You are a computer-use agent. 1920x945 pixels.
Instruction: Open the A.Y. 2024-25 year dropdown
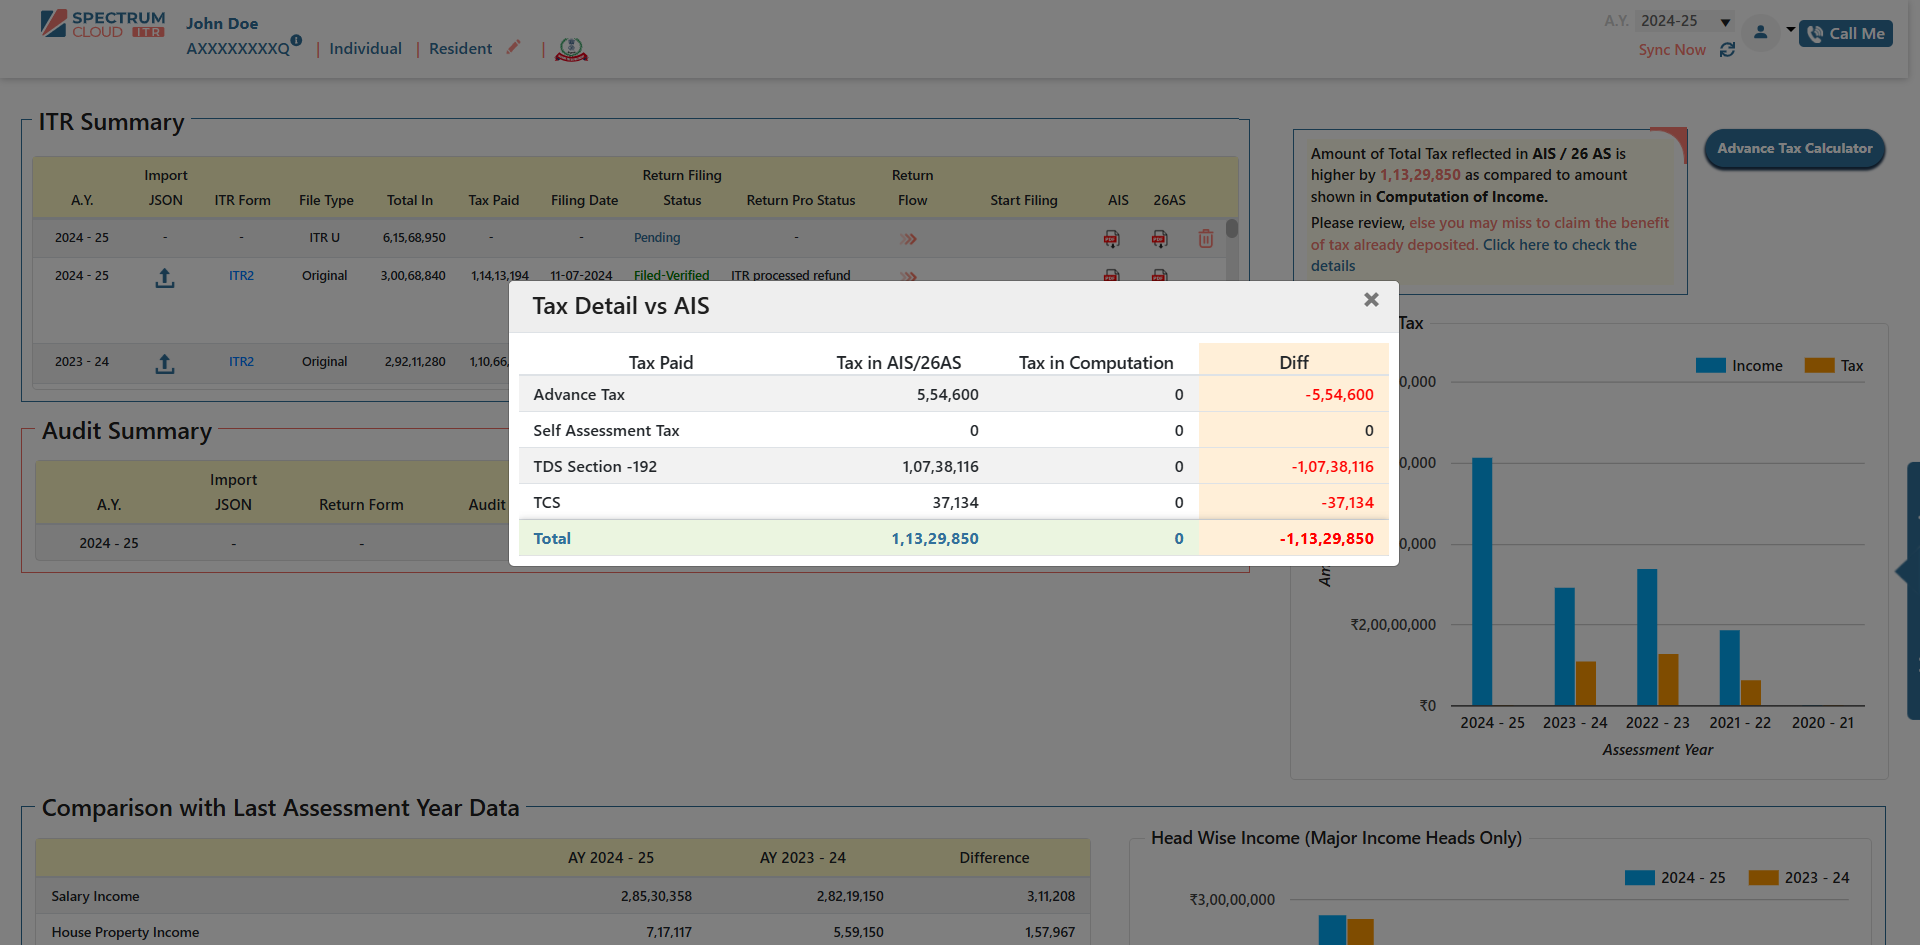pos(1686,21)
